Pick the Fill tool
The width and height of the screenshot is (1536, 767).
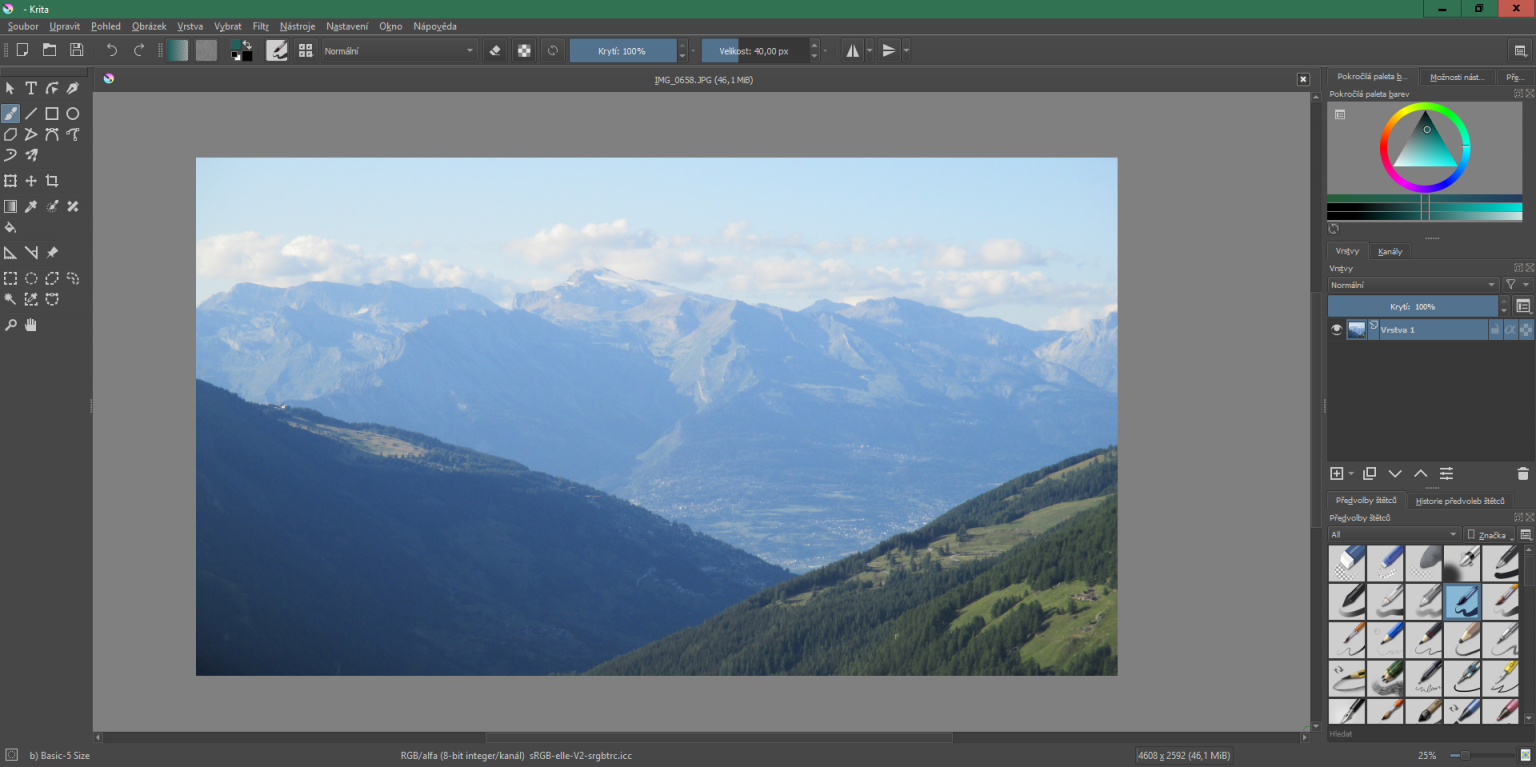point(10,227)
